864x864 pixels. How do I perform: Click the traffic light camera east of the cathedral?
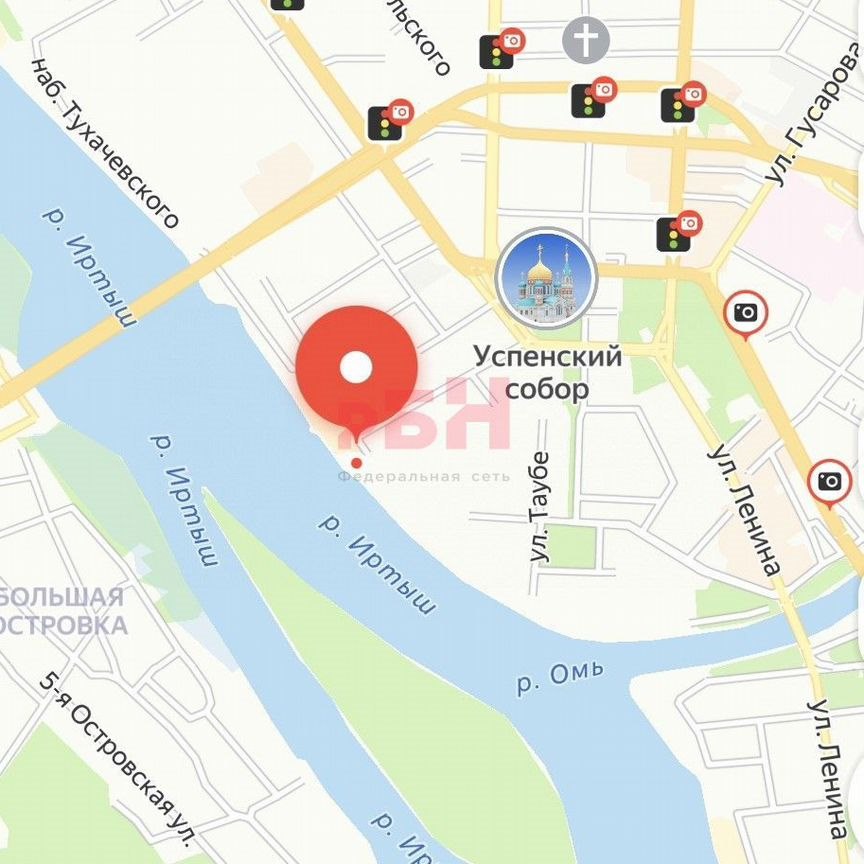coord(679,231)
